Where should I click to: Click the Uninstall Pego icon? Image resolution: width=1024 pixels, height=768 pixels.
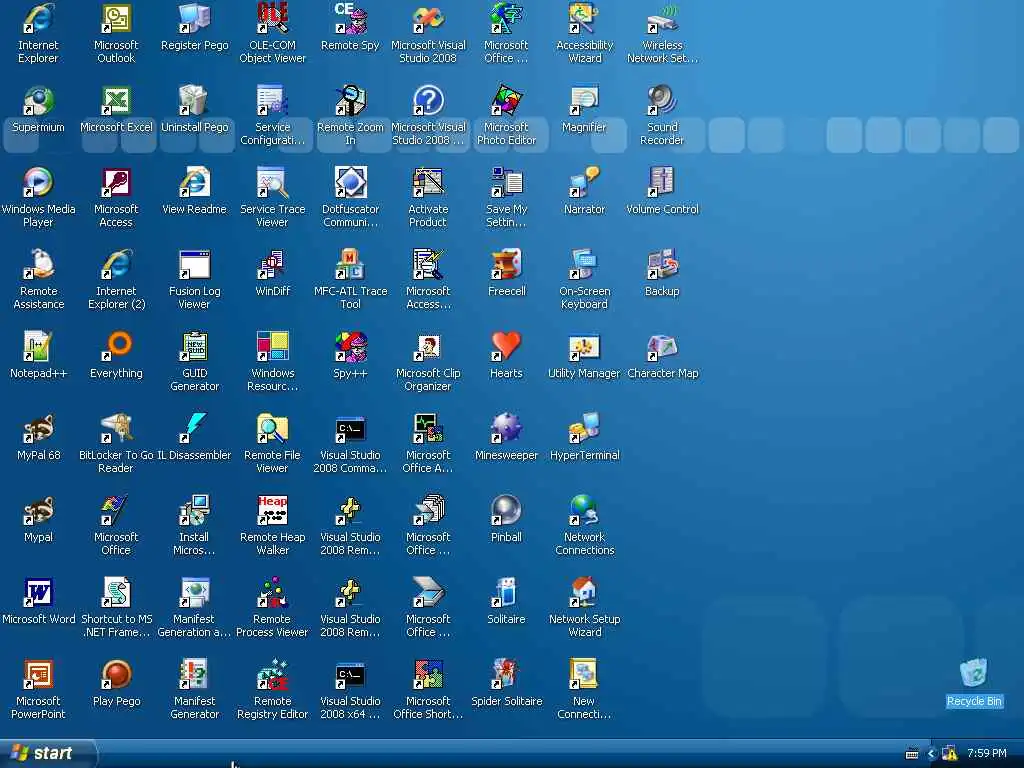pos(195,101)
